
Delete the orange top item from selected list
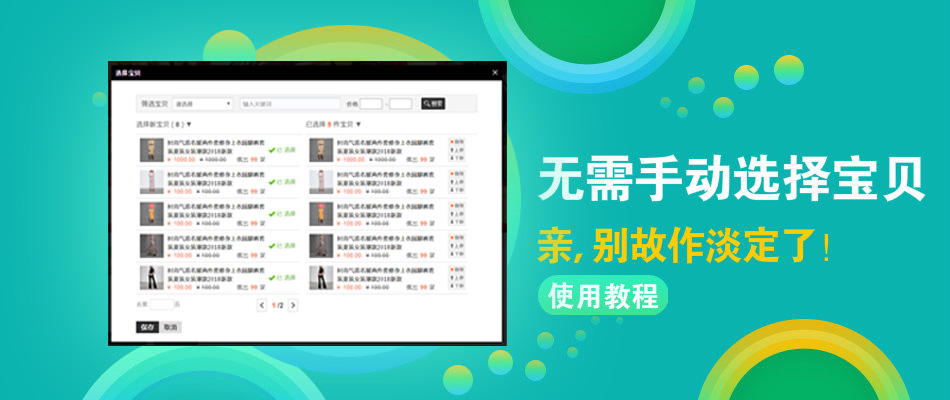[x=457, y=206]
